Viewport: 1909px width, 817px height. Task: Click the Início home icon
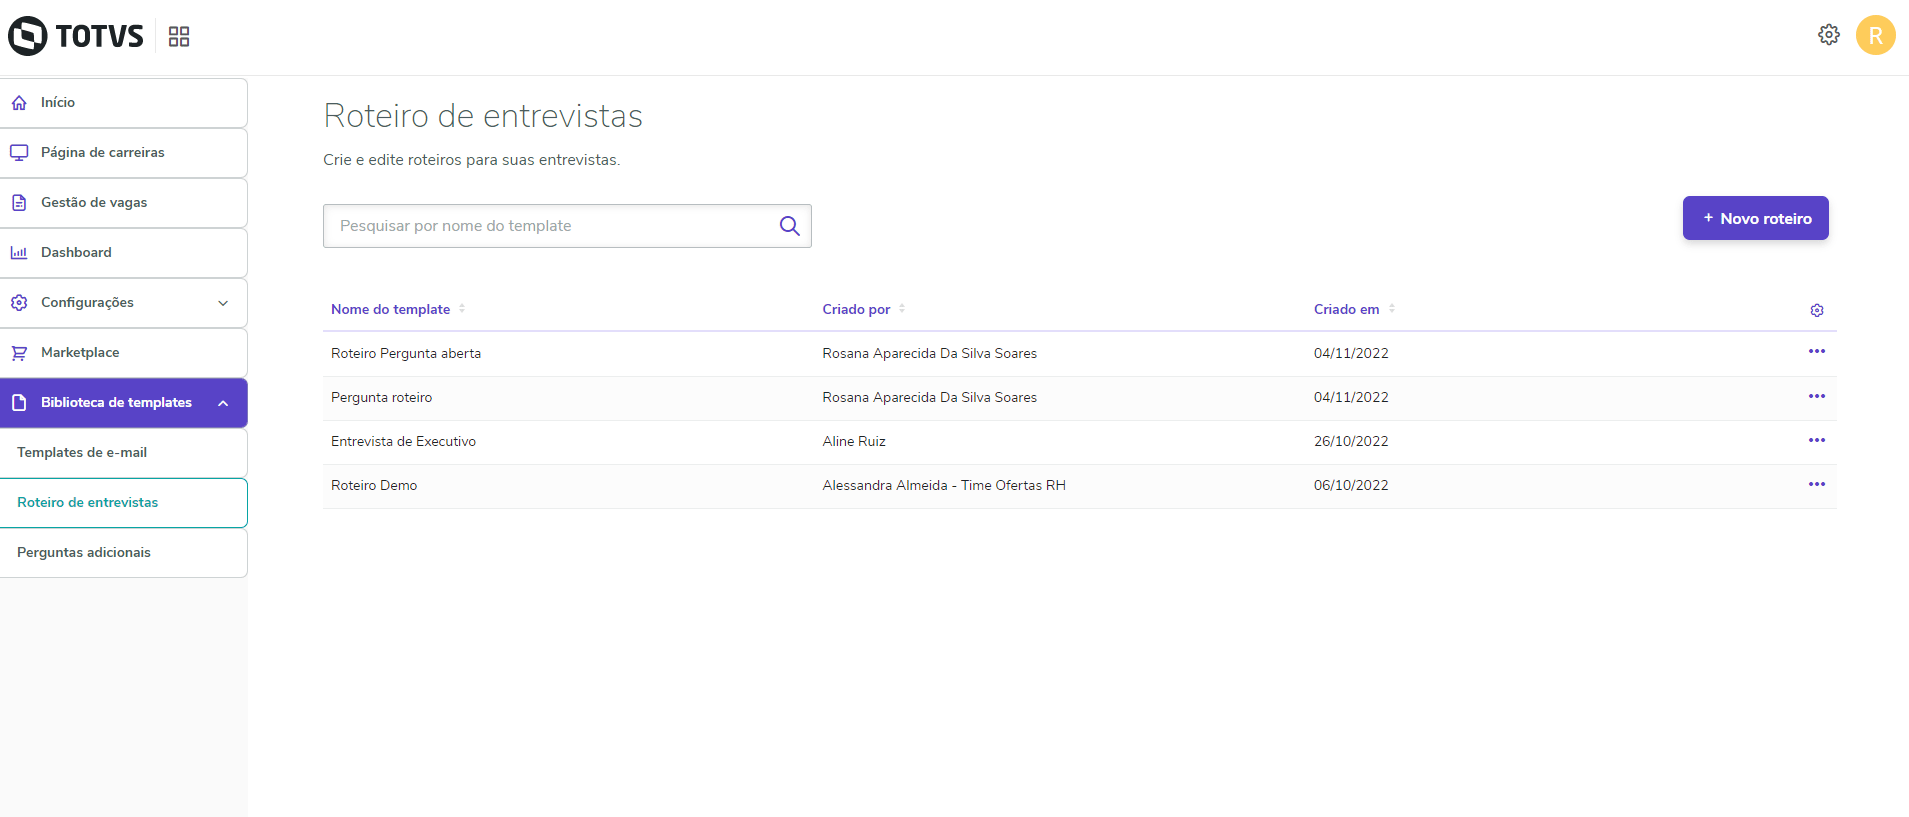[19, 103]
